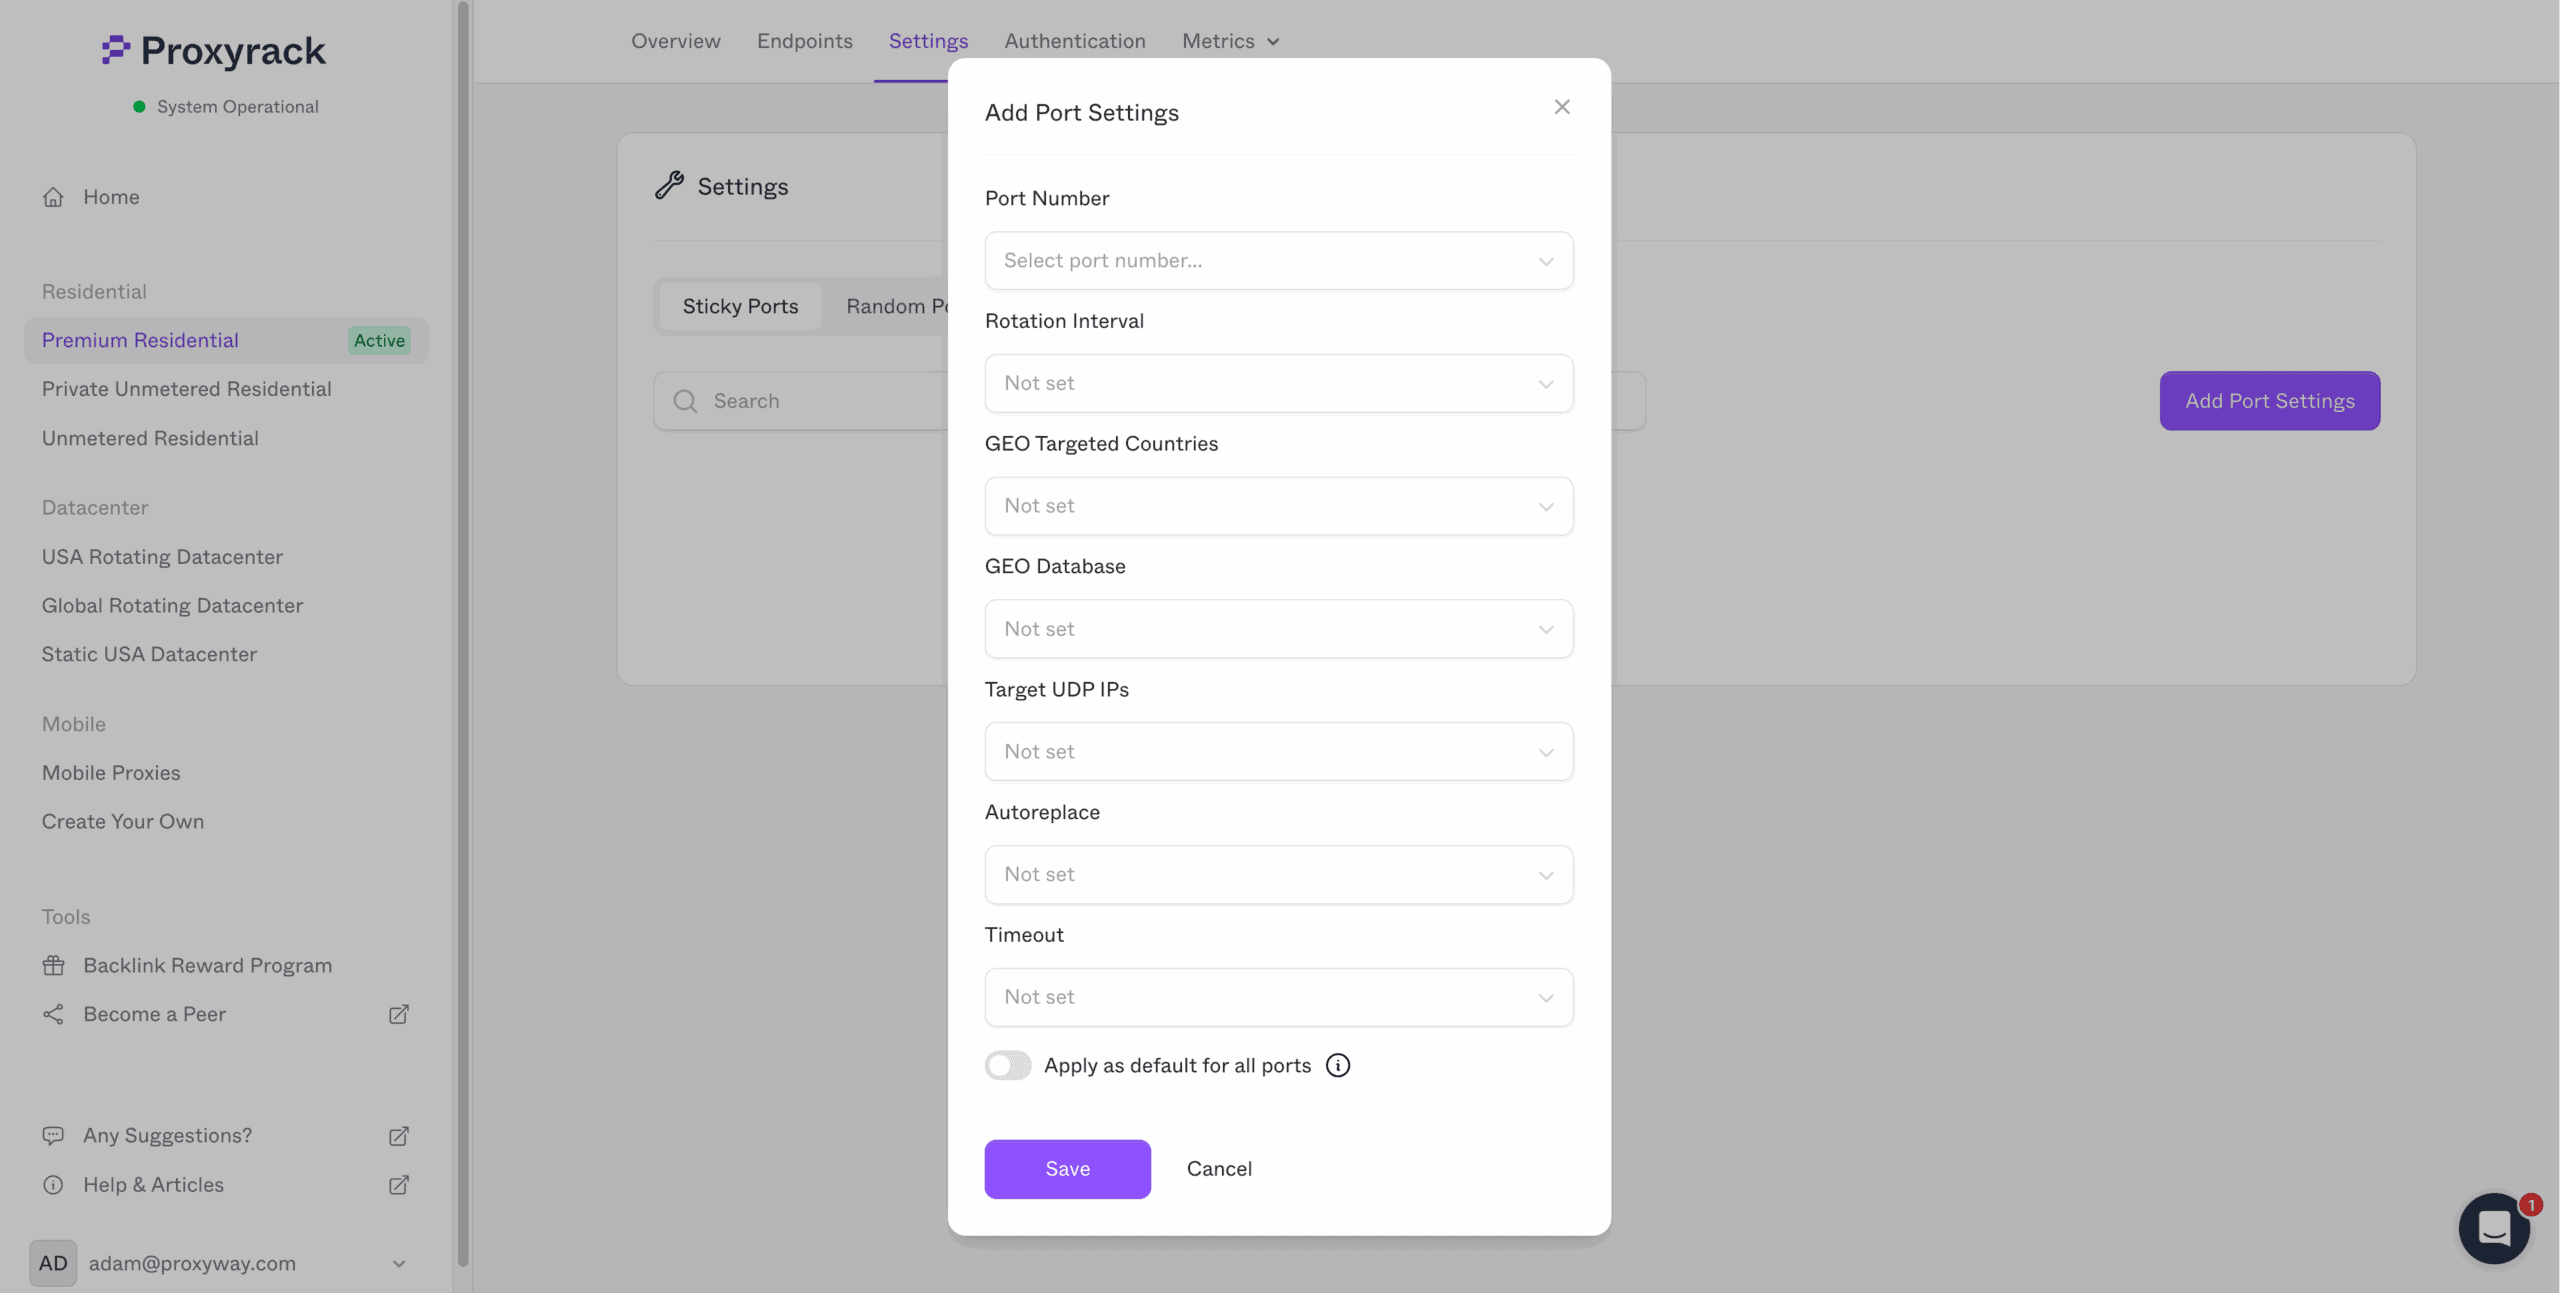The height and width of the screenshot is (1293, 2560).
Task: Close the Add Port Settings dialog
Action: click(x=1562, y=107)
